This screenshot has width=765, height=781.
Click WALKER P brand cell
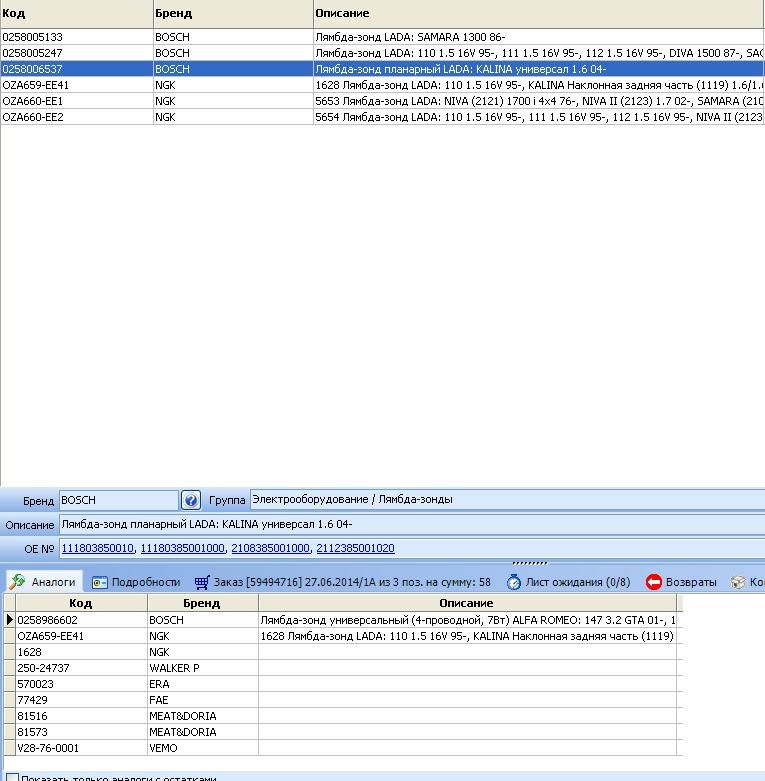[x=203, y=667]
